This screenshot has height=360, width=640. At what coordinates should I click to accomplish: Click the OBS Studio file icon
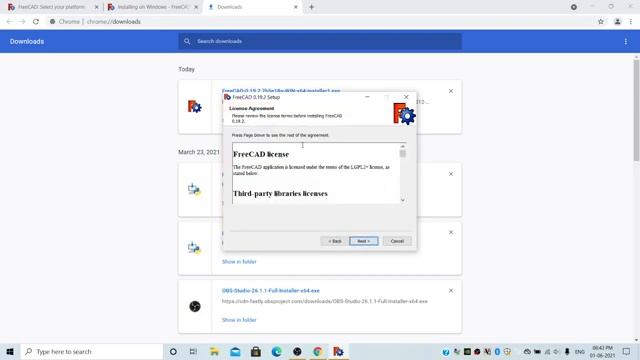pyautogui.click(x=195, y=307)
